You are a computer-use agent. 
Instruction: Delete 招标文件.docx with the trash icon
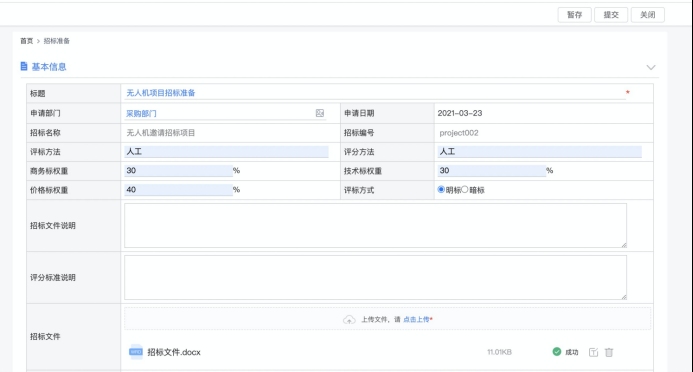pyautogui.click(x=609, y=352)
